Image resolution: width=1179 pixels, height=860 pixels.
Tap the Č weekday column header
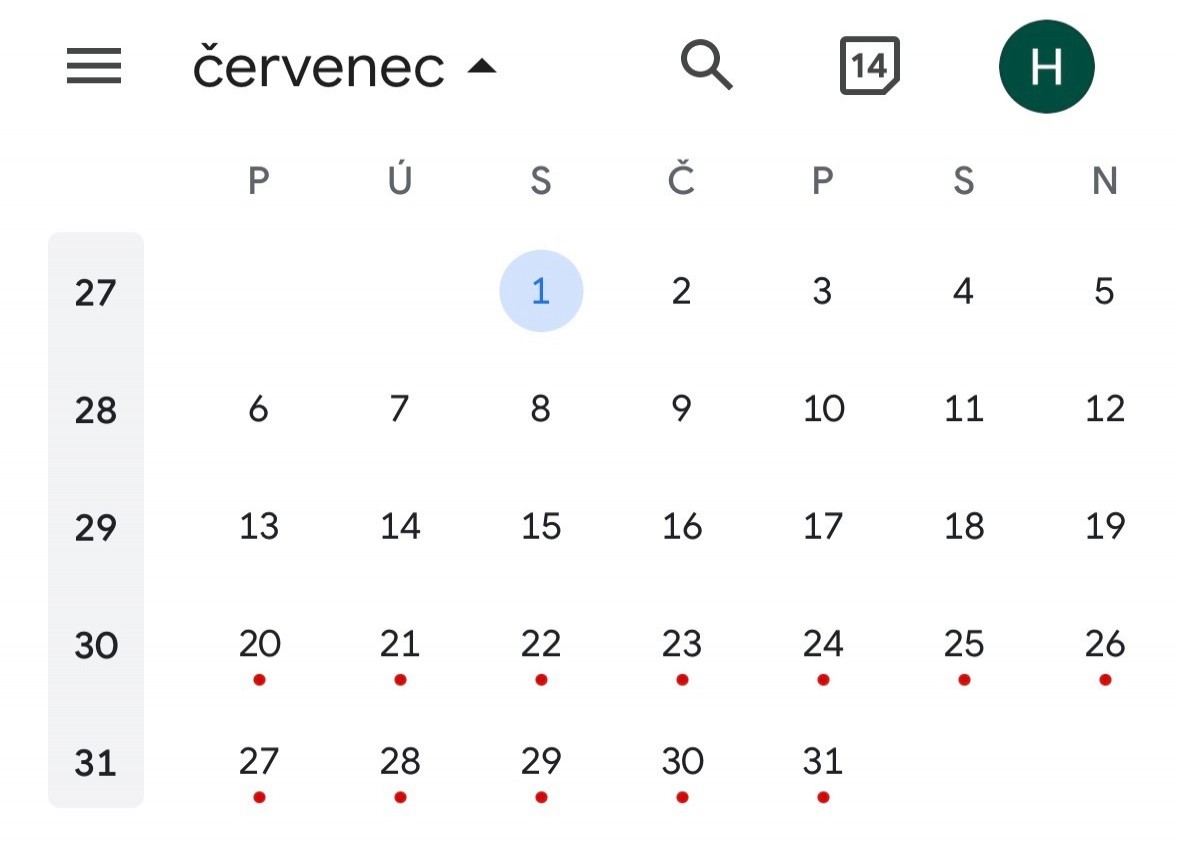682,181
